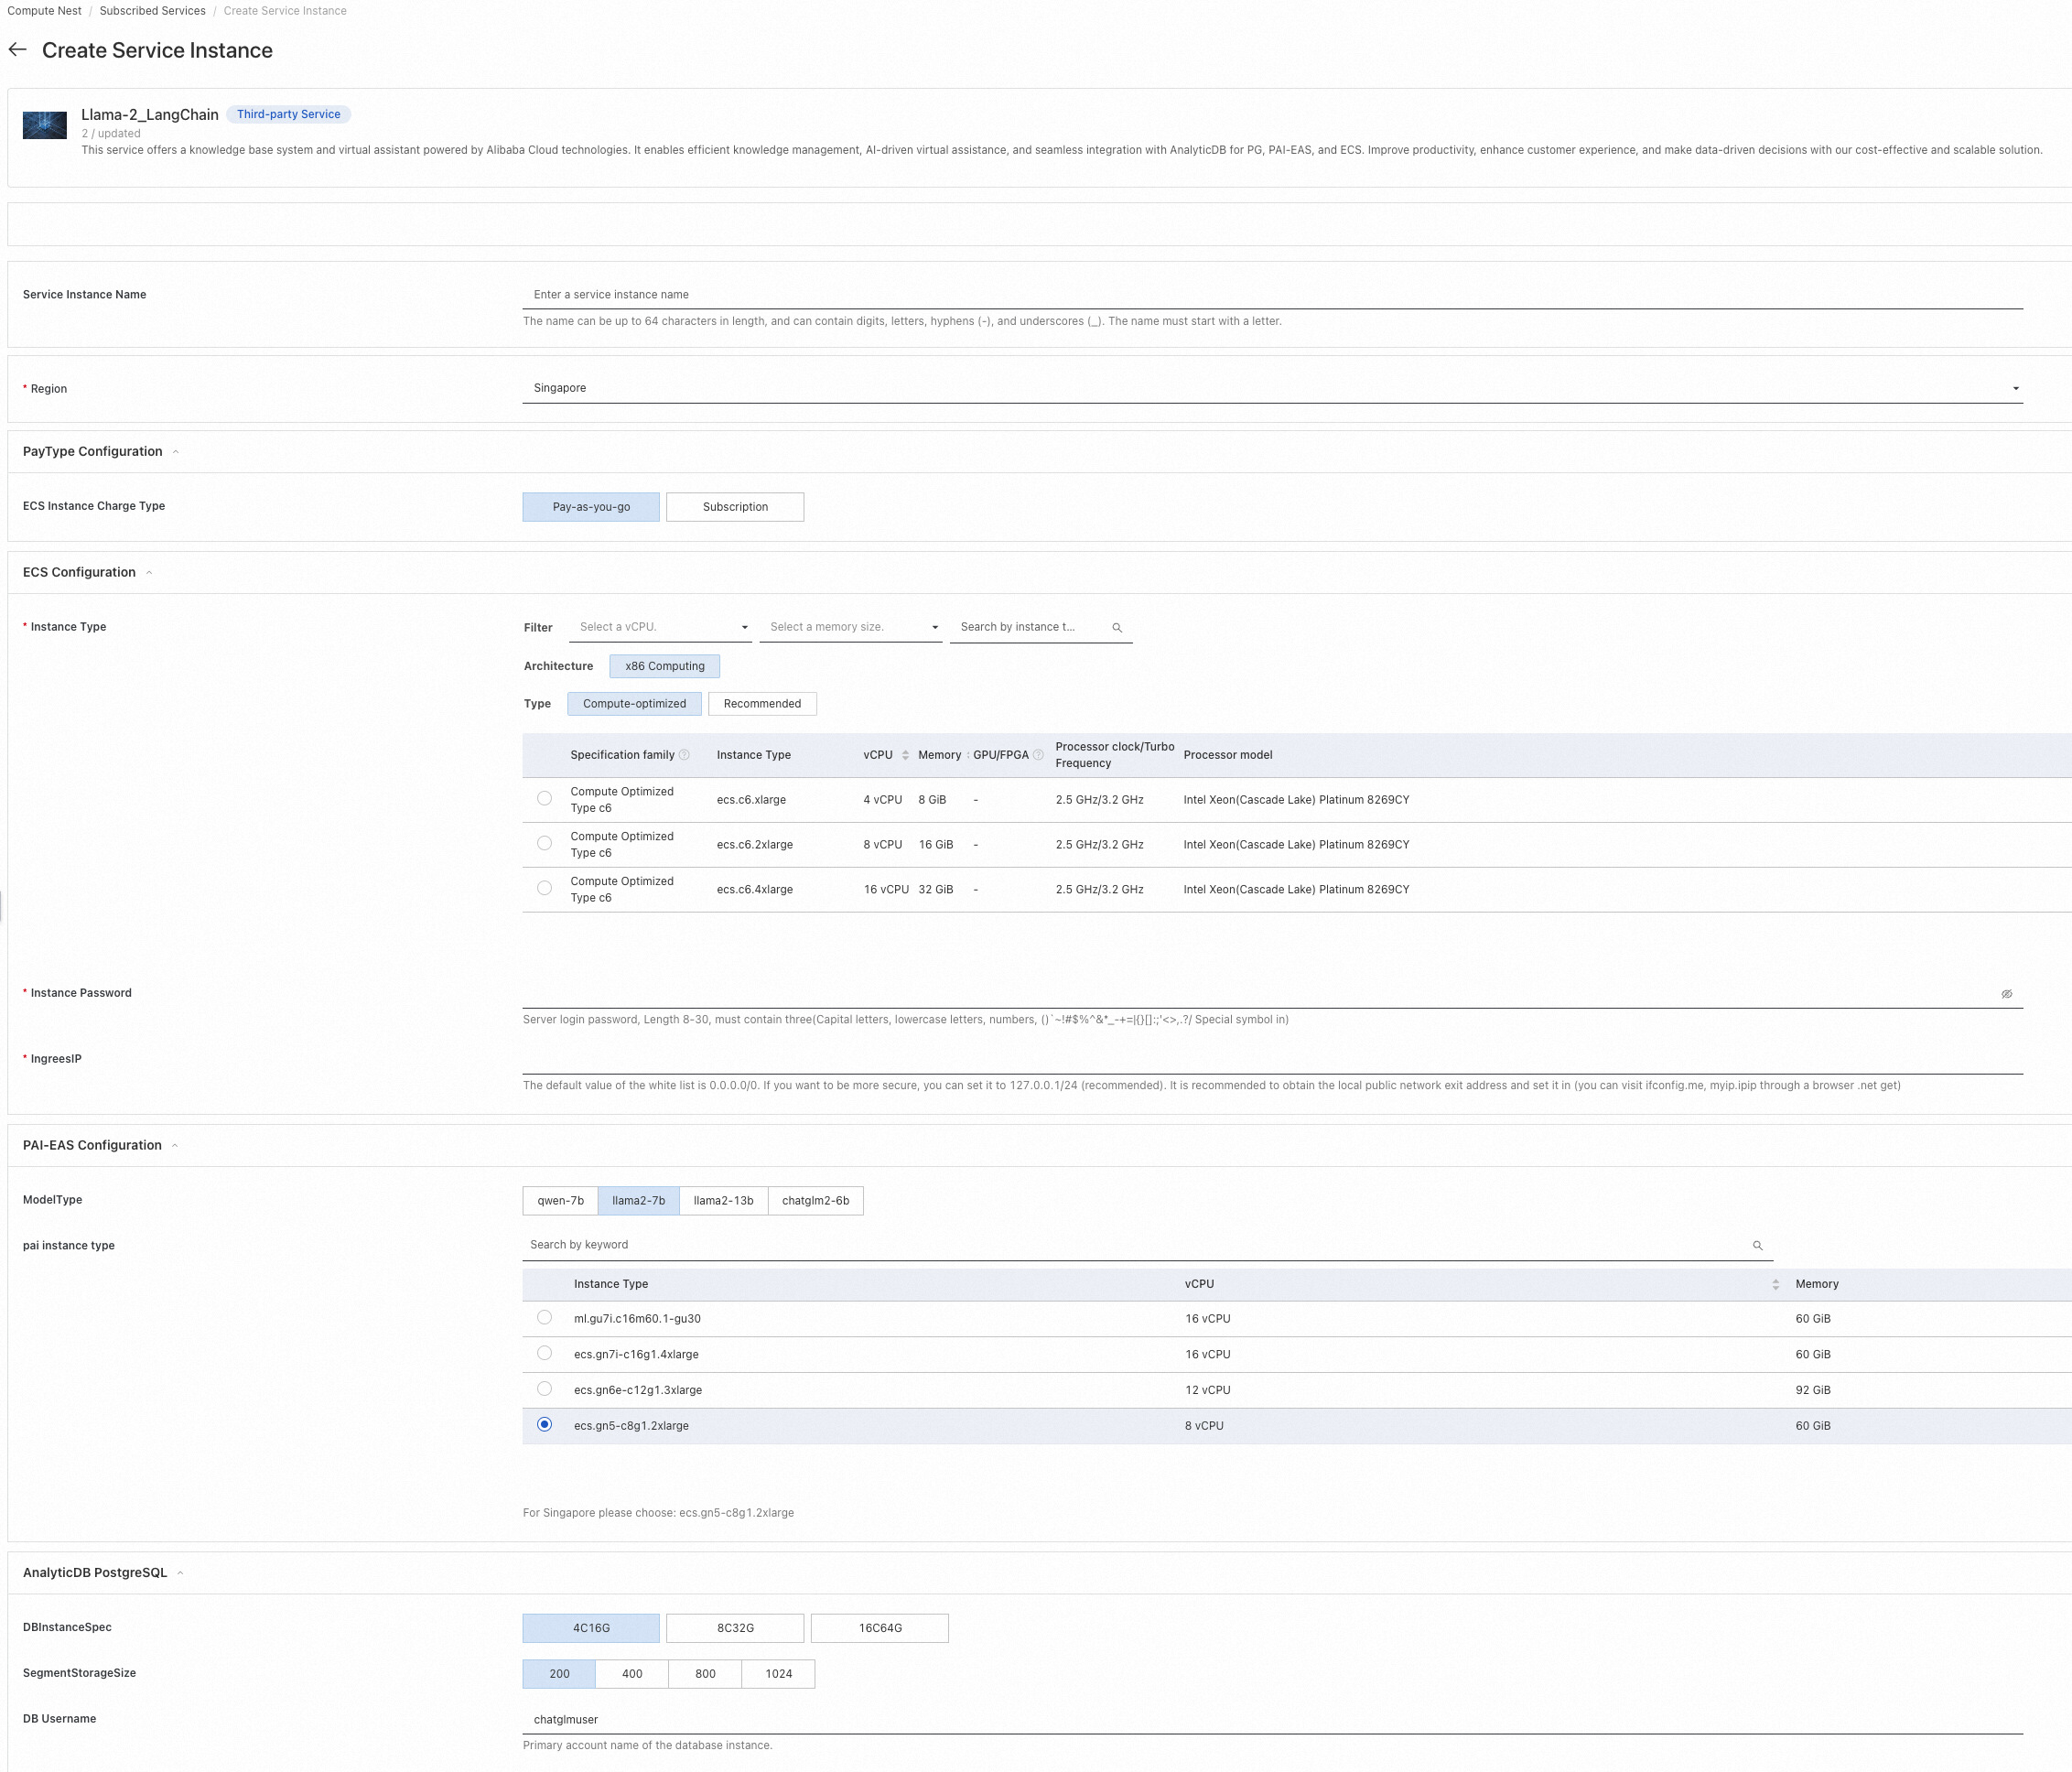Go back using the left arrow icon
The width and height of the screenshot is (2072, 1772).
17,49
